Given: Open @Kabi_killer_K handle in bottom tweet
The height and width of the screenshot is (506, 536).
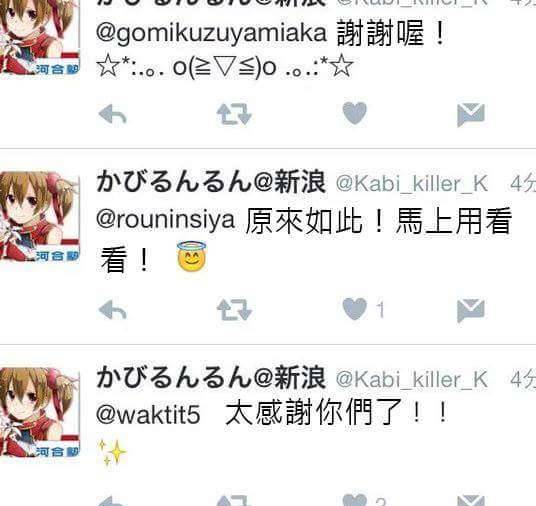Looking at the screenshot, I should pyautogui.click(x=412, y=380).
